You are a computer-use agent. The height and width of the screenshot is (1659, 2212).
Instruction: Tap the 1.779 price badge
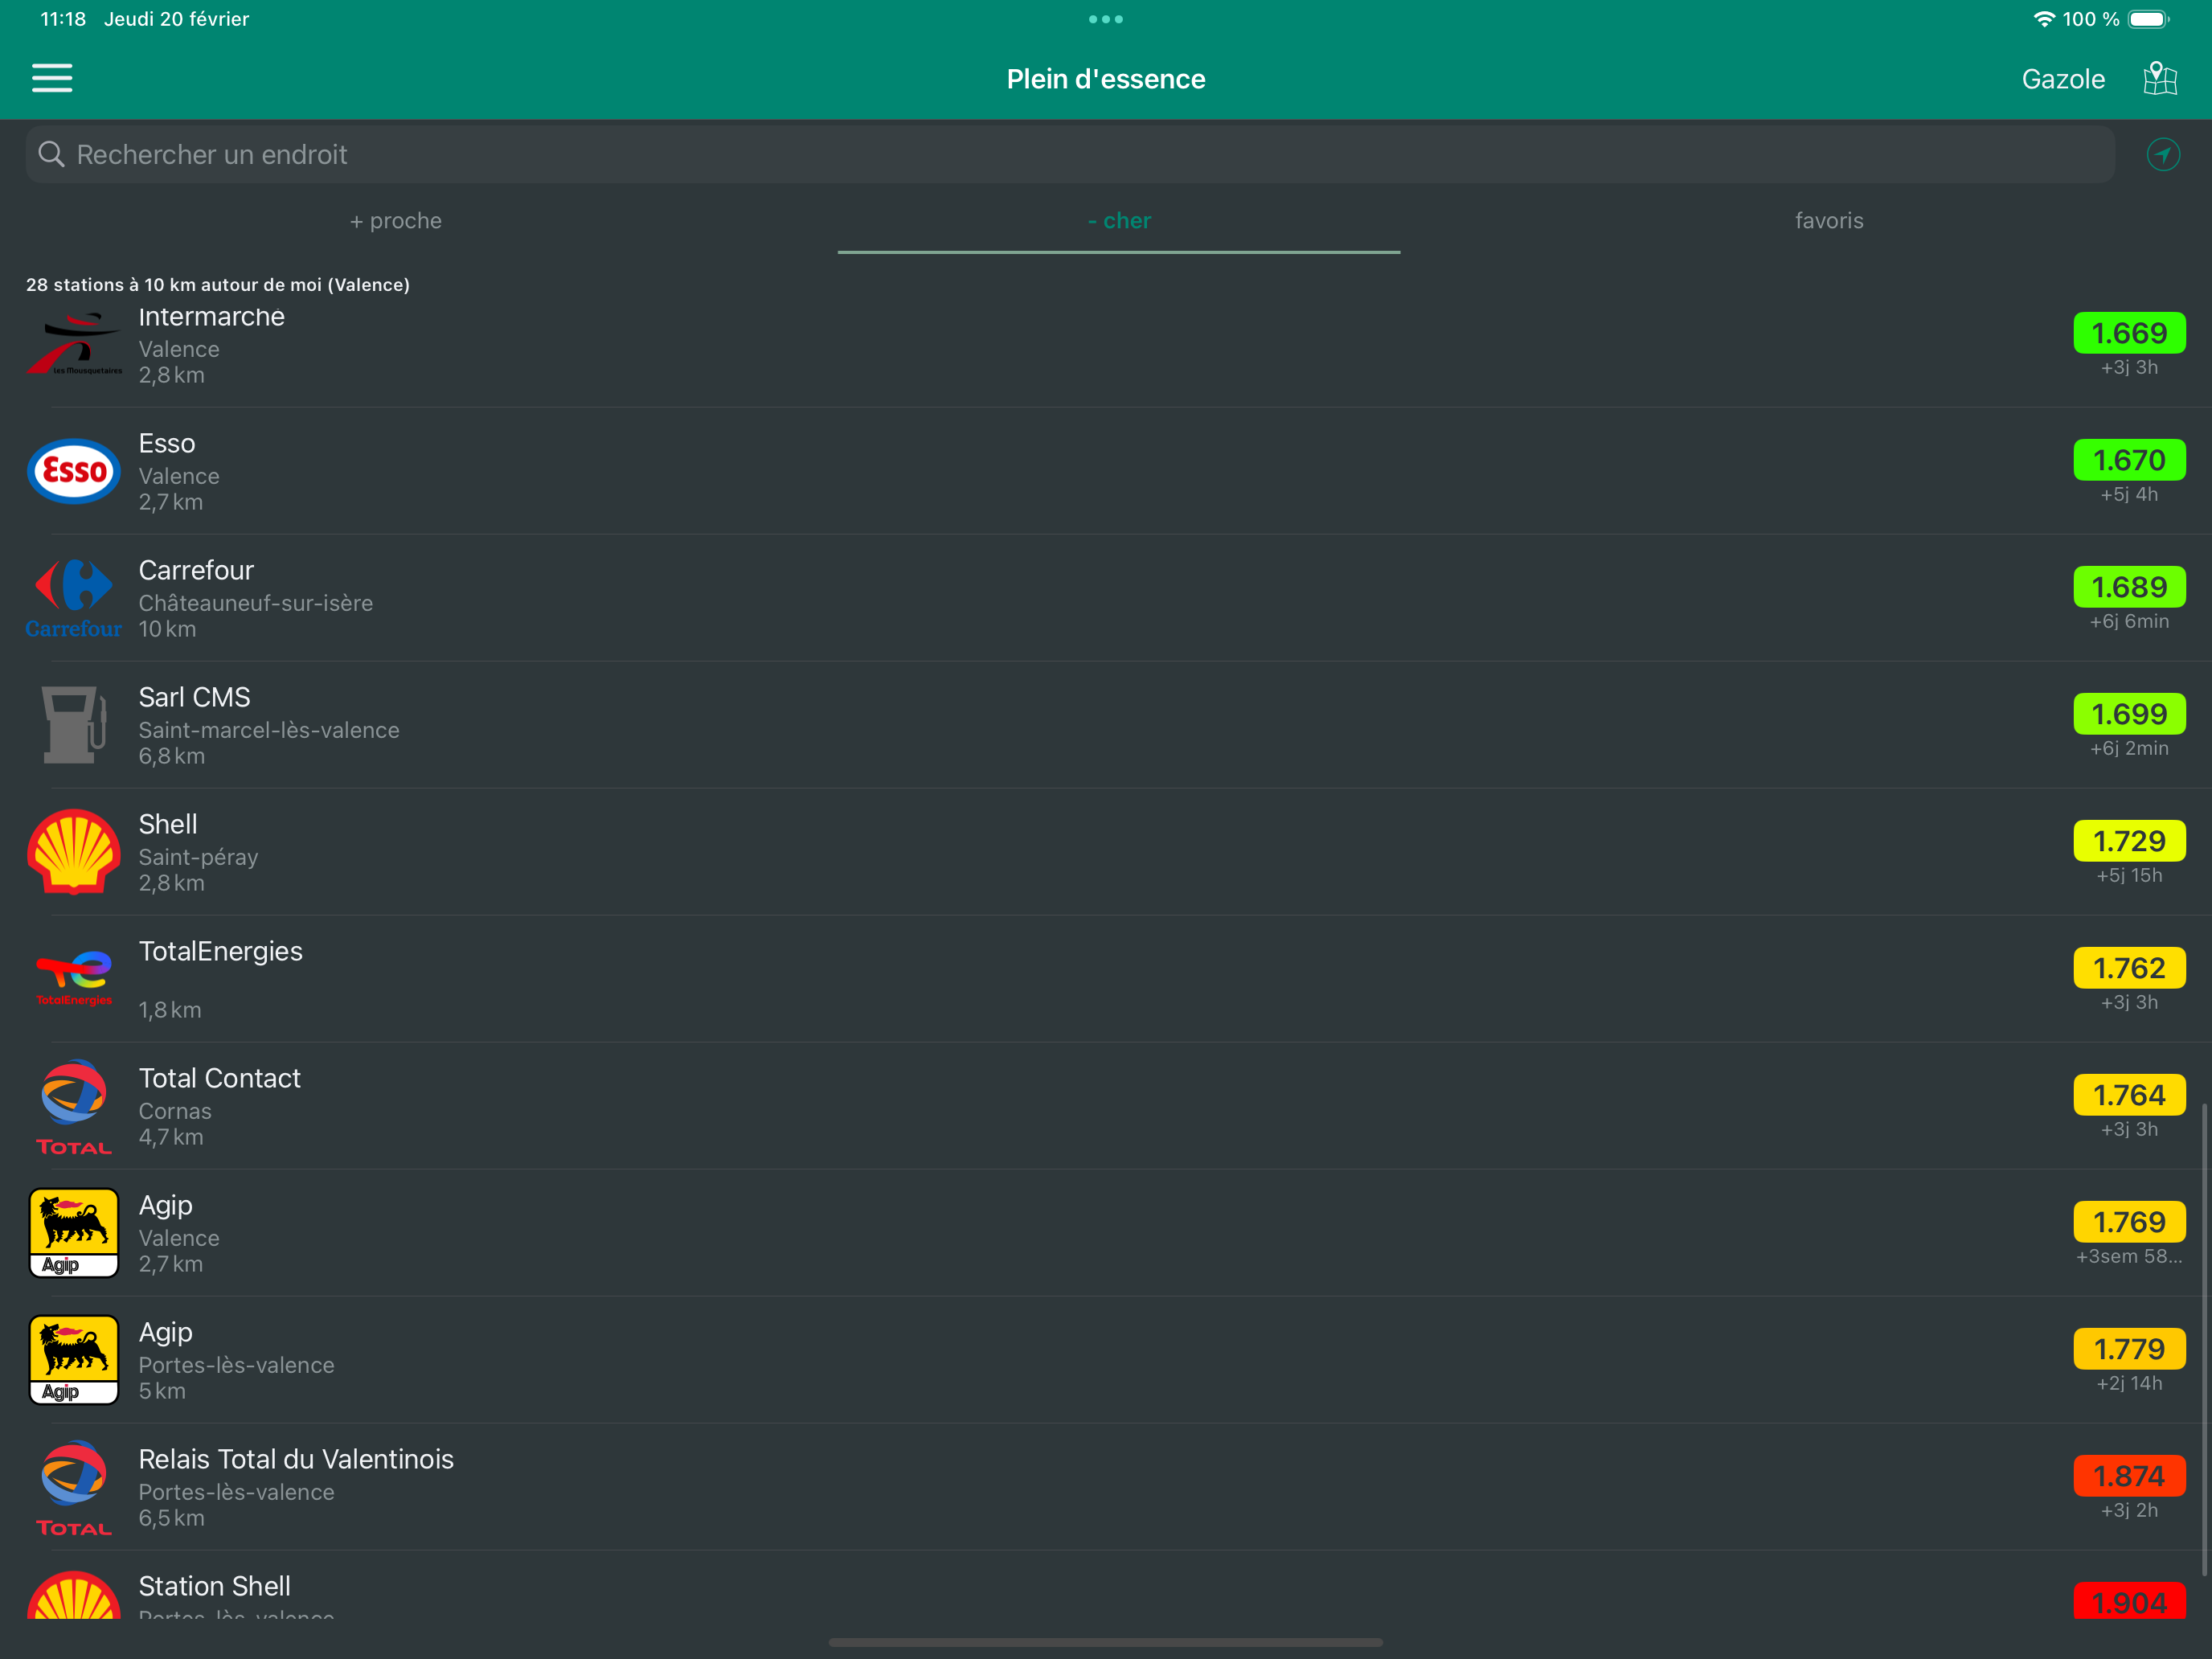point(2129,1349)
